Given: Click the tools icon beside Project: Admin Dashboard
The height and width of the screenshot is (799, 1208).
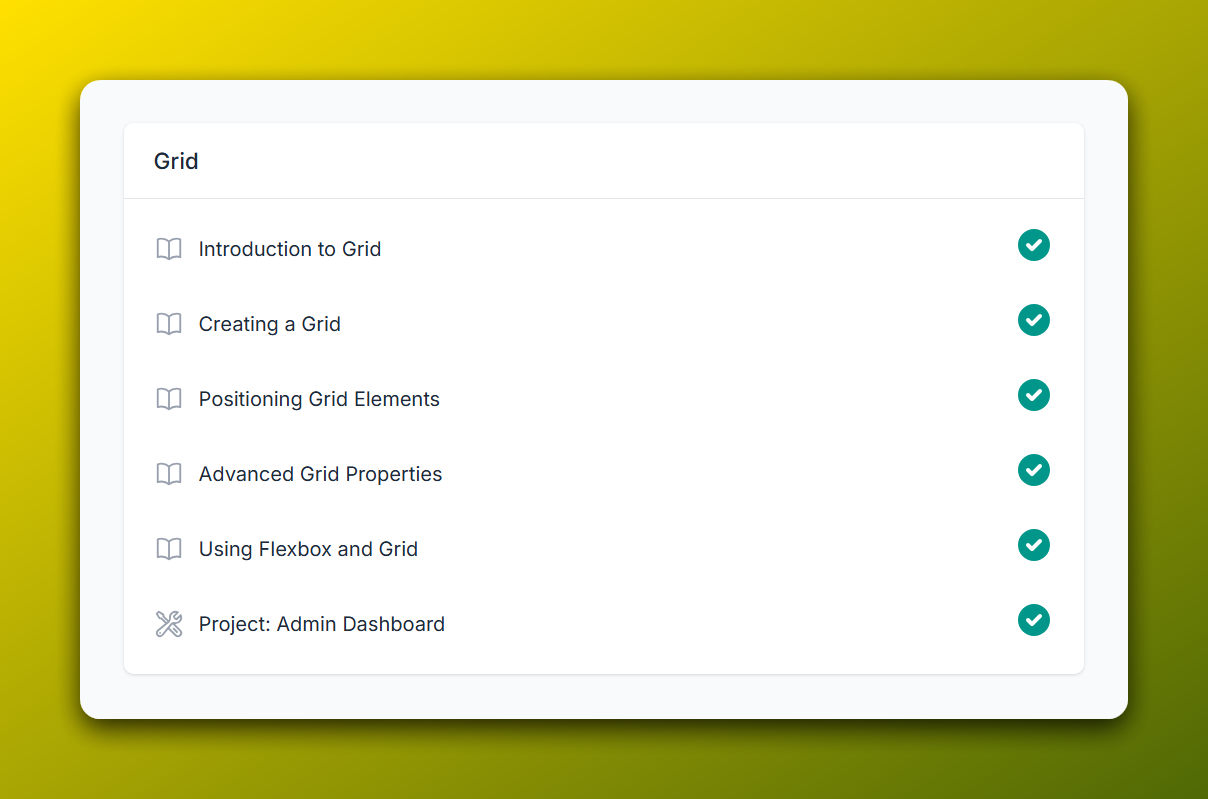Looking at the screenshot, I should tap(168, 623).
